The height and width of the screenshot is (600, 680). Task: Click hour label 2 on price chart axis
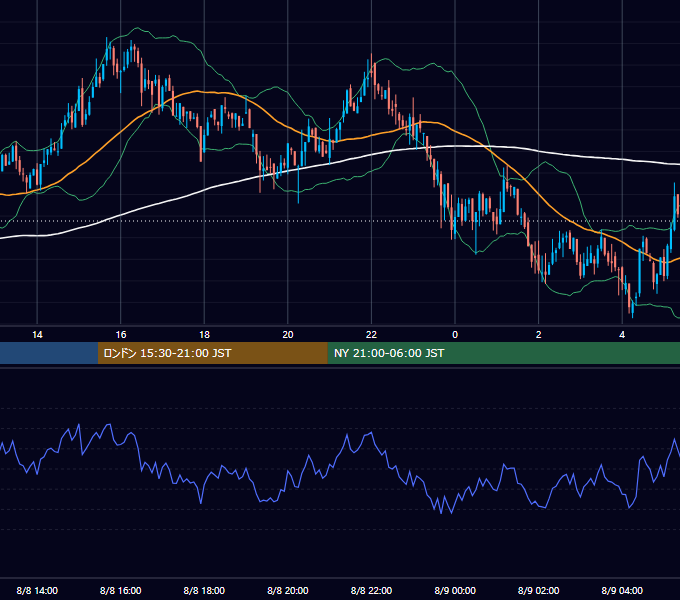point(539,335)
